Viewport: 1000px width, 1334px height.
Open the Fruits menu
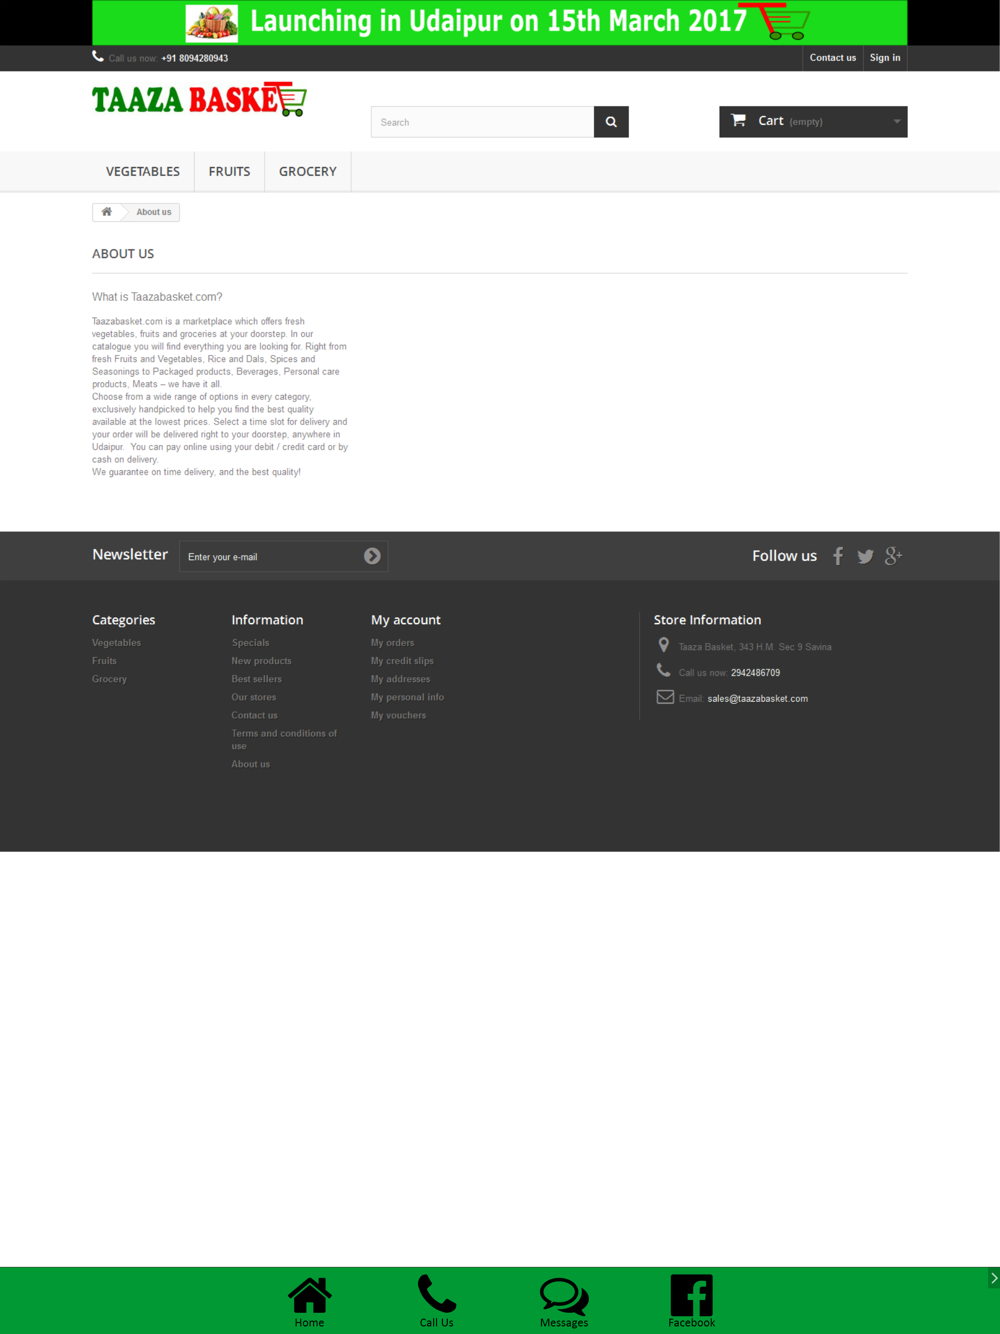tap(229, 172)
